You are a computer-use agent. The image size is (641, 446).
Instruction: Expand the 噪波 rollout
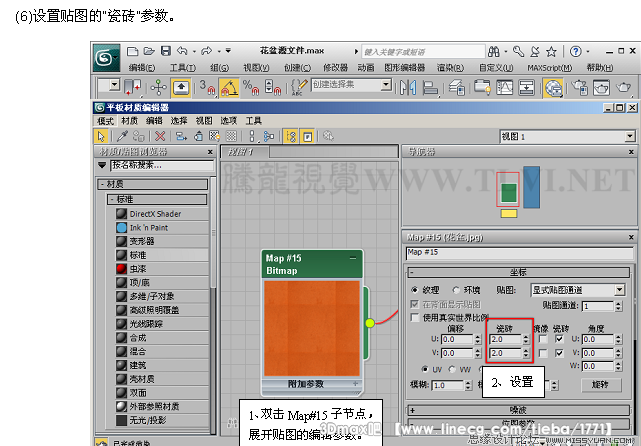519,410
